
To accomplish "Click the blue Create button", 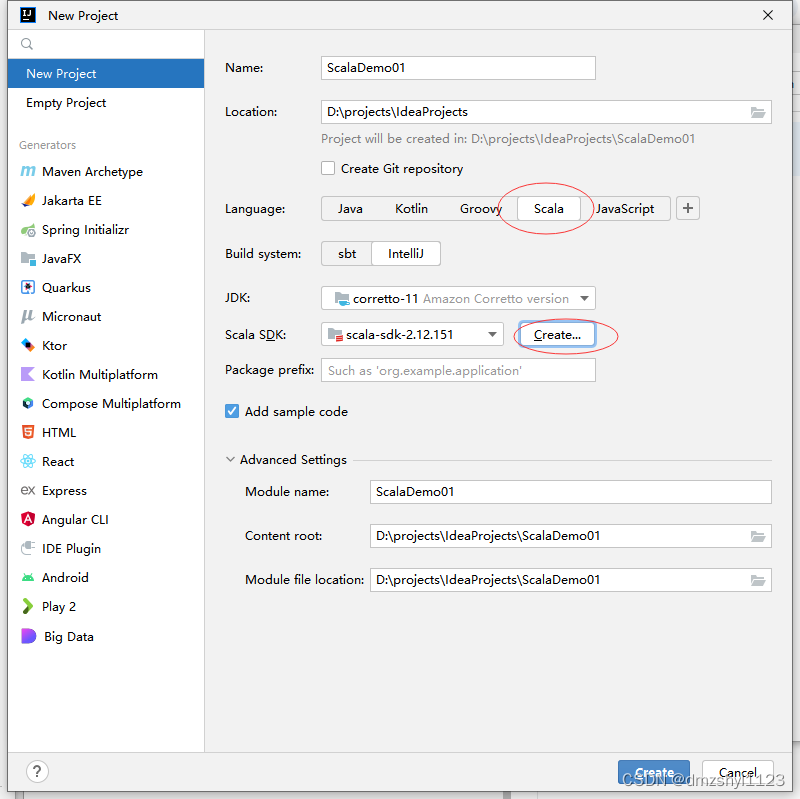I will coord(654,772).
